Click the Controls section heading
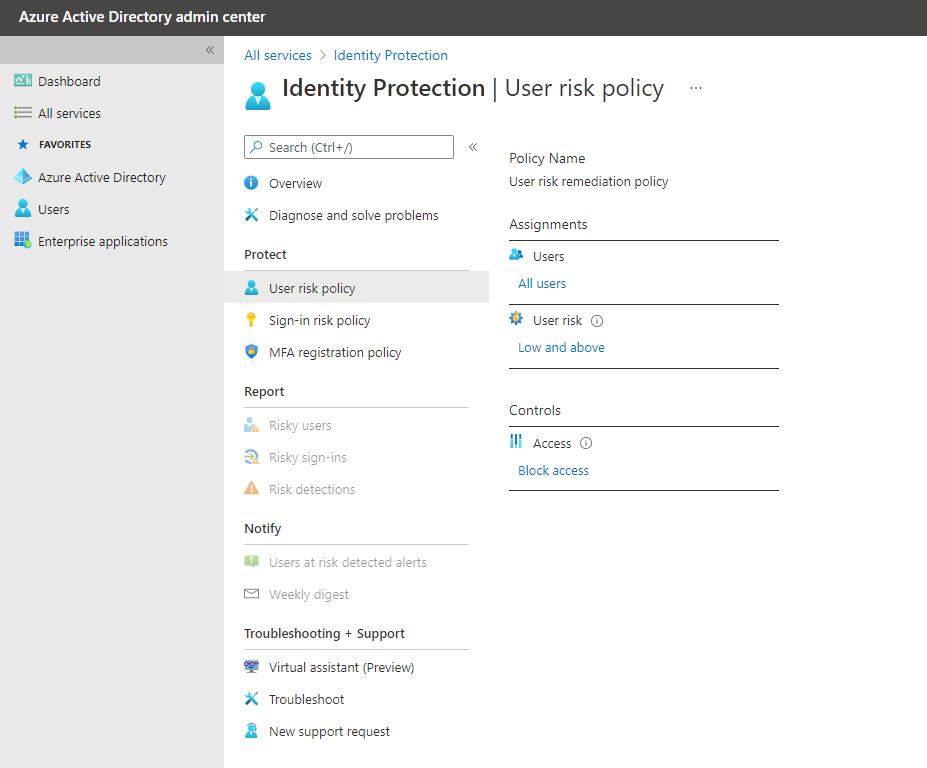This screenshot has width=927, height=768. click(x=535, y=410)
